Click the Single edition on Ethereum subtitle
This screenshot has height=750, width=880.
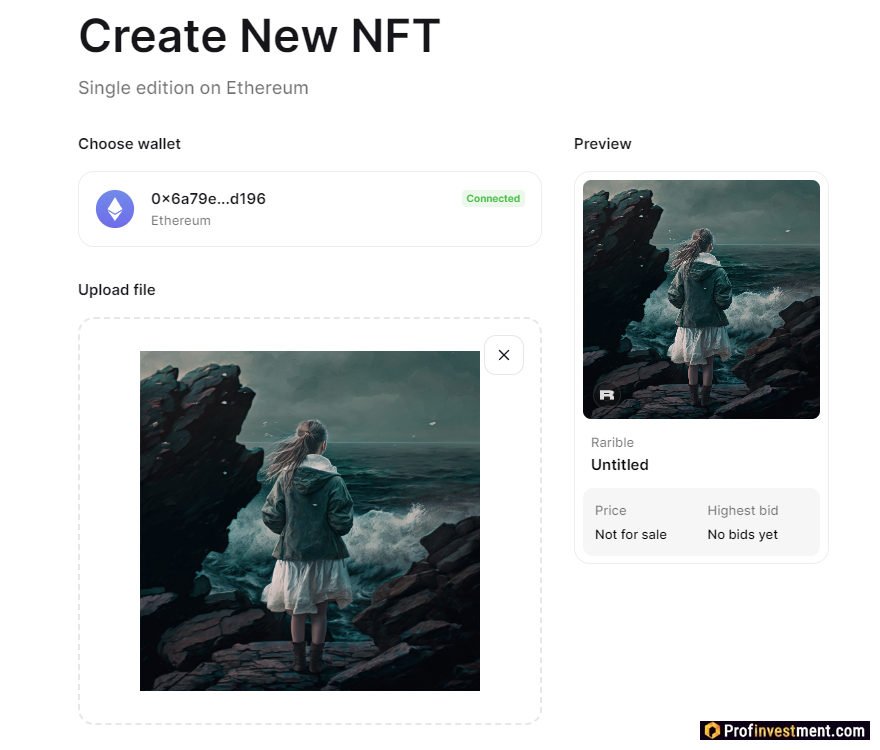click(193, 88)
